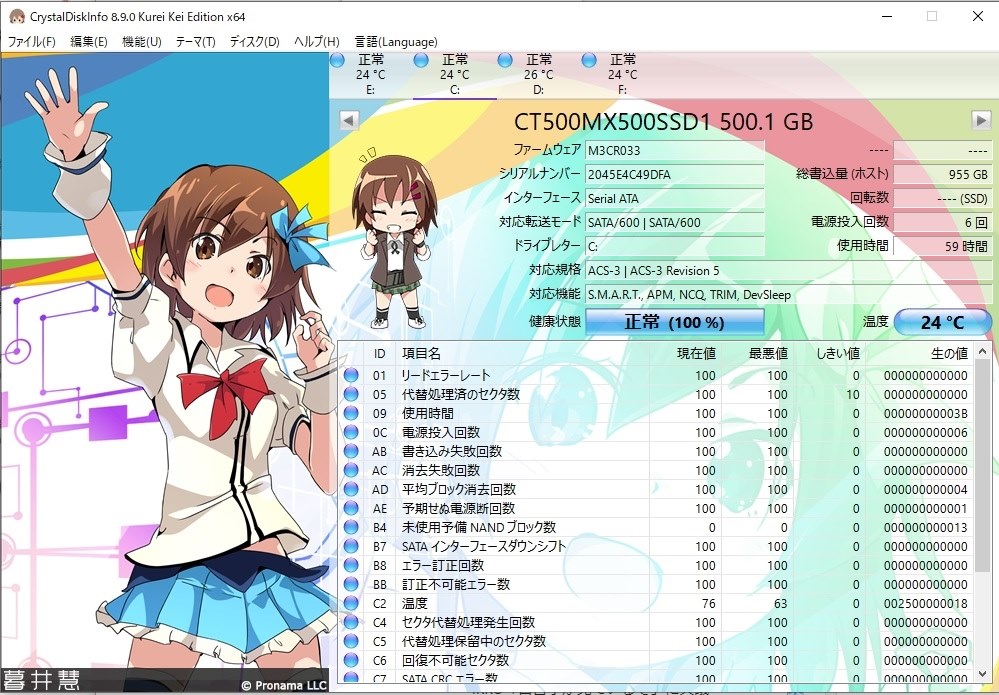
Task: Click the 6 回 power-on count value
Action: (942, 222)
